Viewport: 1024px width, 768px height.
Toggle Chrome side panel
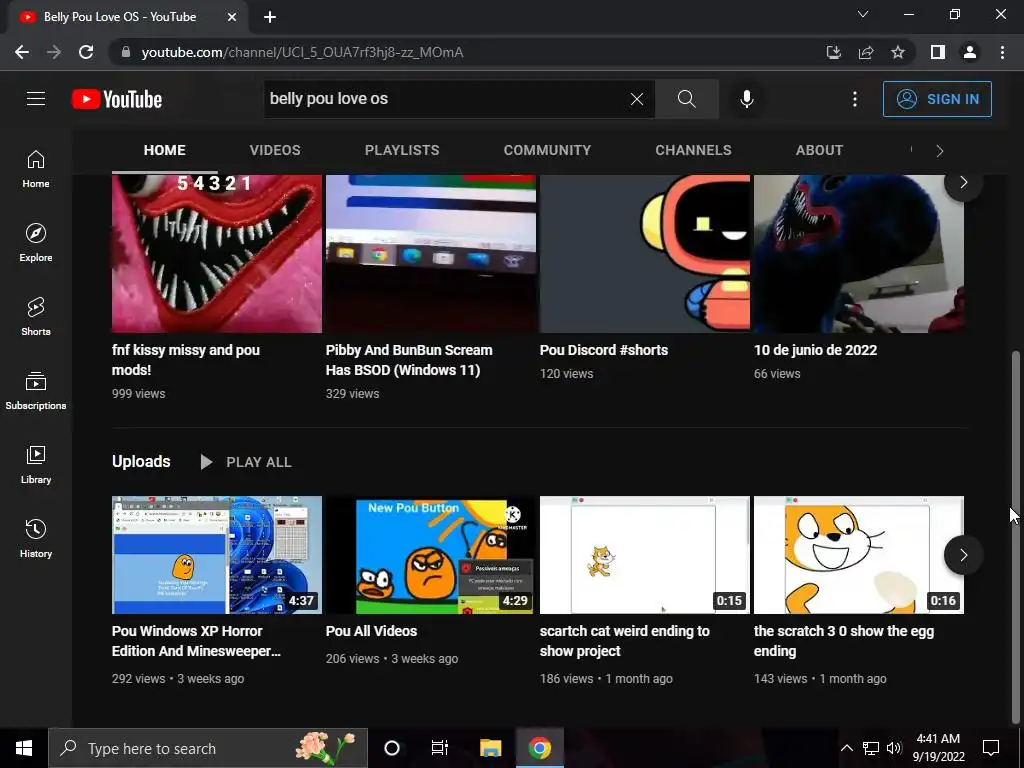click(938, 52)
